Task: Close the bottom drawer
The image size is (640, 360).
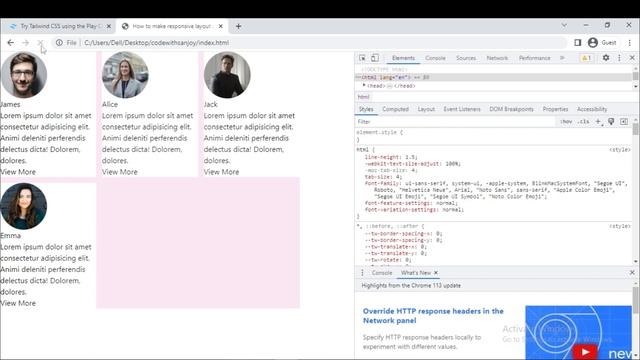Action: point(632,272)
